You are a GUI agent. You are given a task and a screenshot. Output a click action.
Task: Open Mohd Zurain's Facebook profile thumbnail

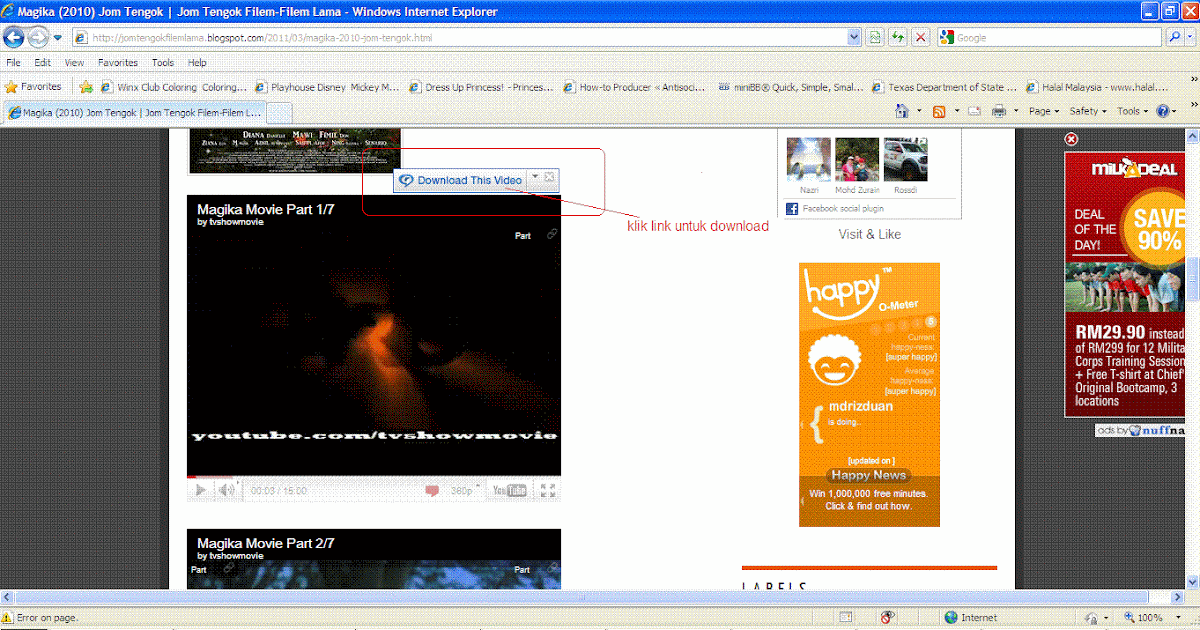(x=857, y=160)
